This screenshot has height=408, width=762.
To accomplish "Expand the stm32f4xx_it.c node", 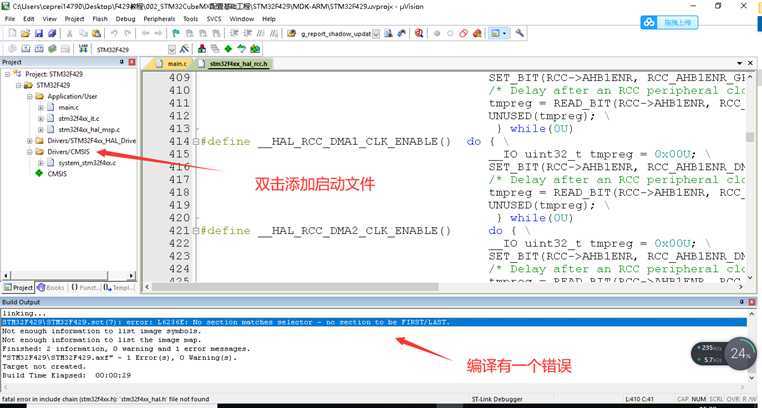I will click(x=41, y=119).
